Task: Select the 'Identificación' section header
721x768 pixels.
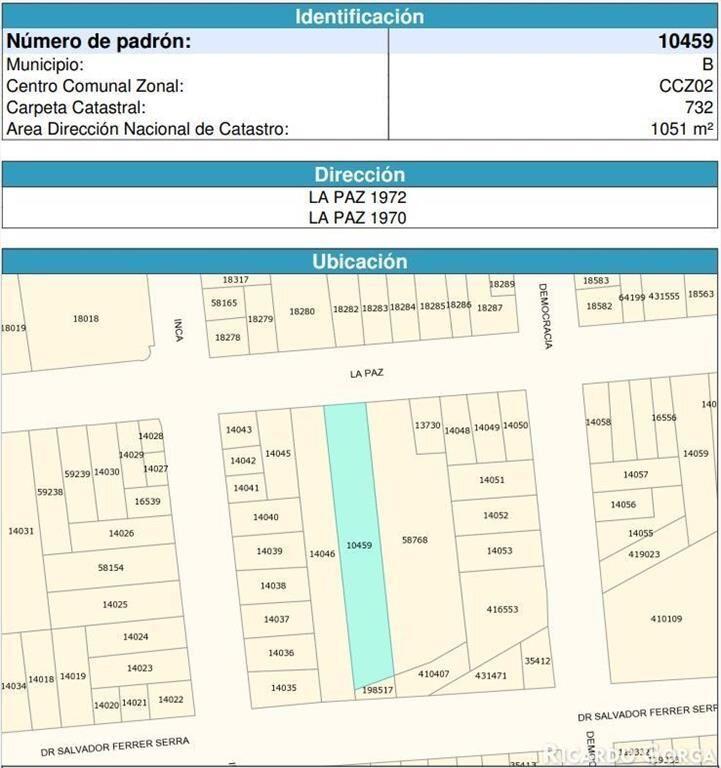Action: pyautogui.click(x=360, y=17)
